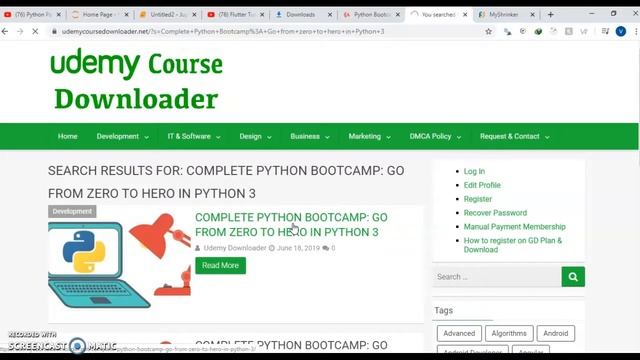Expand the Business menu
This screenshot has width=640, height=360.
coord(310,136)
